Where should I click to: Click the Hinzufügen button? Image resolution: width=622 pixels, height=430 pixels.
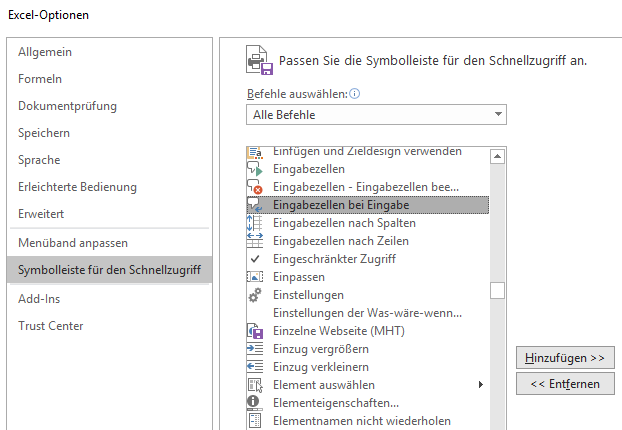tap(565, 358)
